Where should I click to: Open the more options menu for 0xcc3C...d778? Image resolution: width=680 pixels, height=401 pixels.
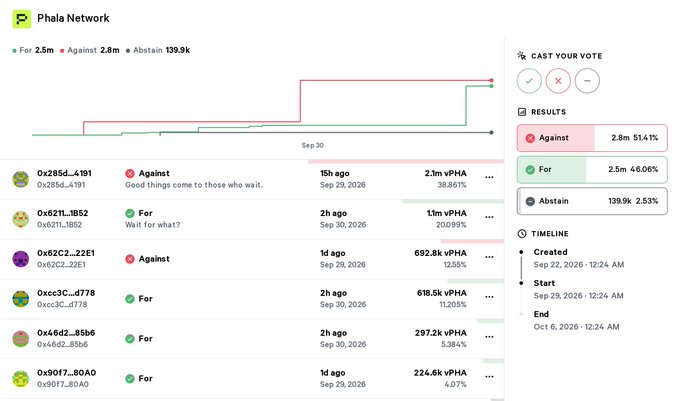point(489,297)
